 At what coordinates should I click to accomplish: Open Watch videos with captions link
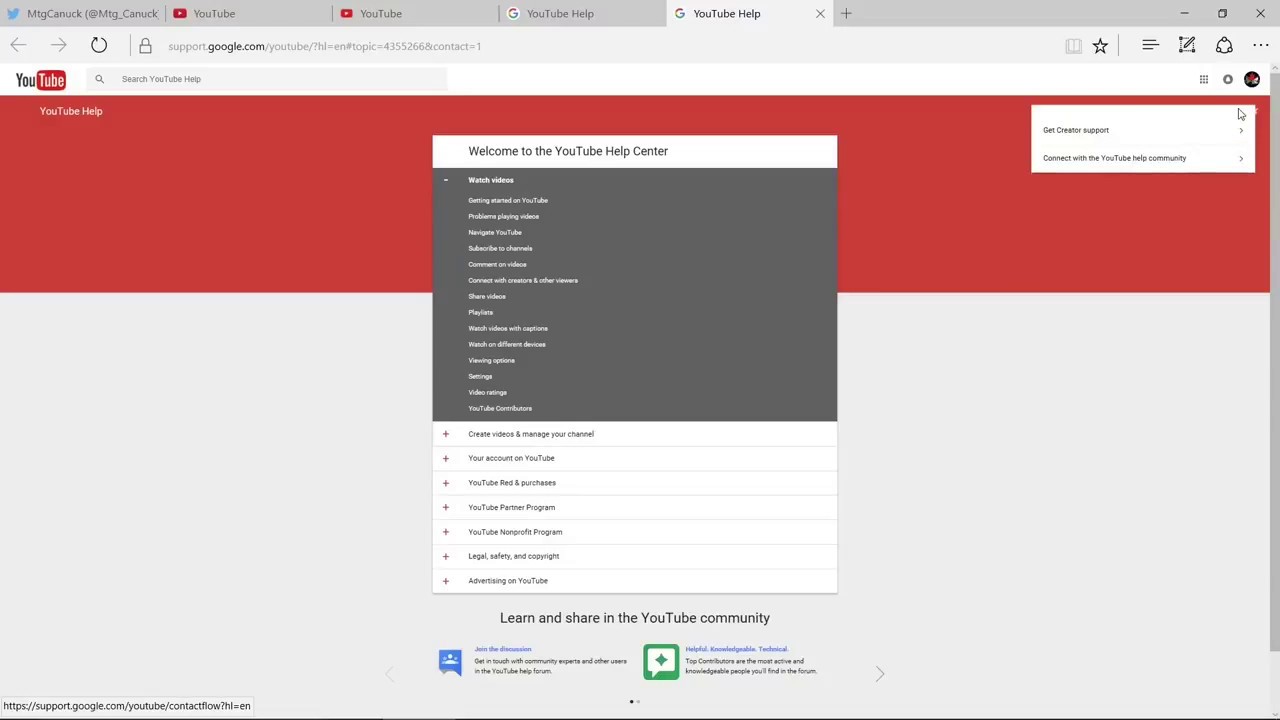pos(508,328)
